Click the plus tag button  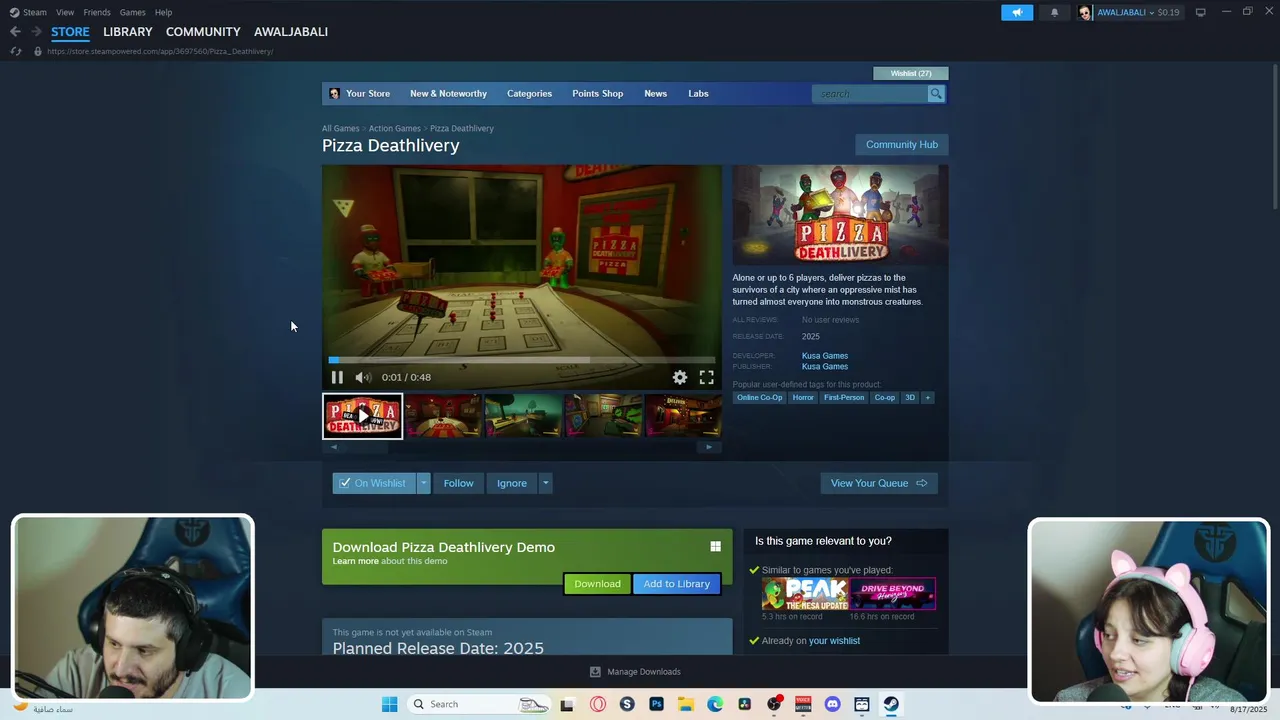point(927,397)
